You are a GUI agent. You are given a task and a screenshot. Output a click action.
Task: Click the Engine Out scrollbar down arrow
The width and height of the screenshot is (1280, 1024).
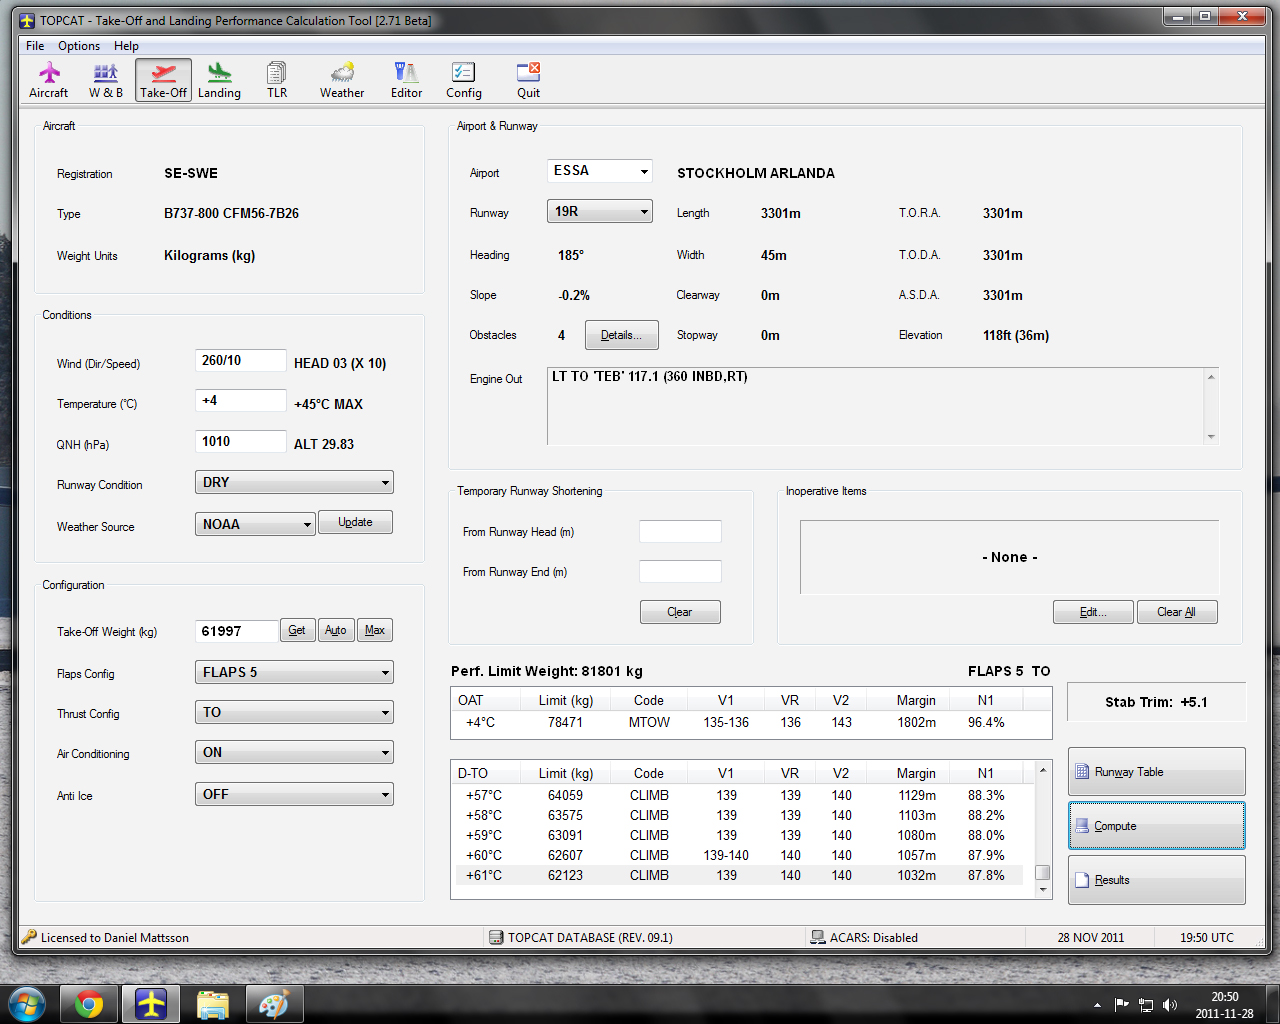pos(1211,436)
